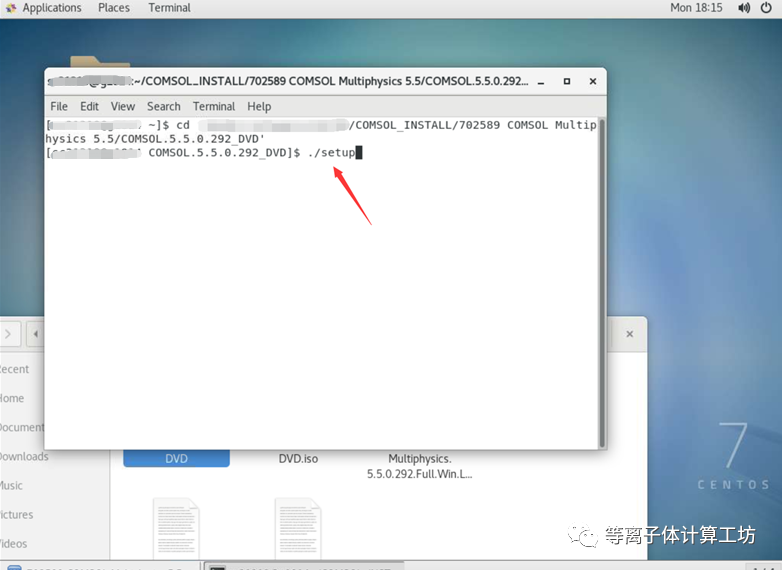Viewport: 782px width, 570px height.
Task: Click file manager forward navigation arrow
Action: tap(8, 334)
